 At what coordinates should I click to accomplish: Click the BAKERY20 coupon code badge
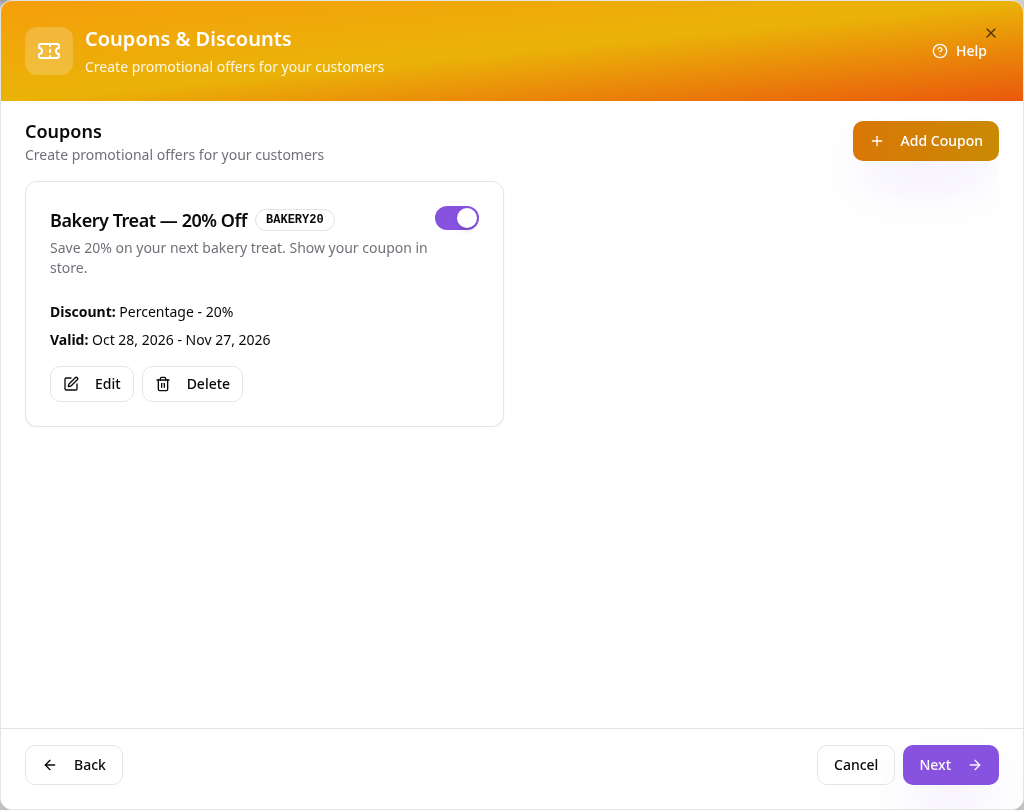coord(295,219)
